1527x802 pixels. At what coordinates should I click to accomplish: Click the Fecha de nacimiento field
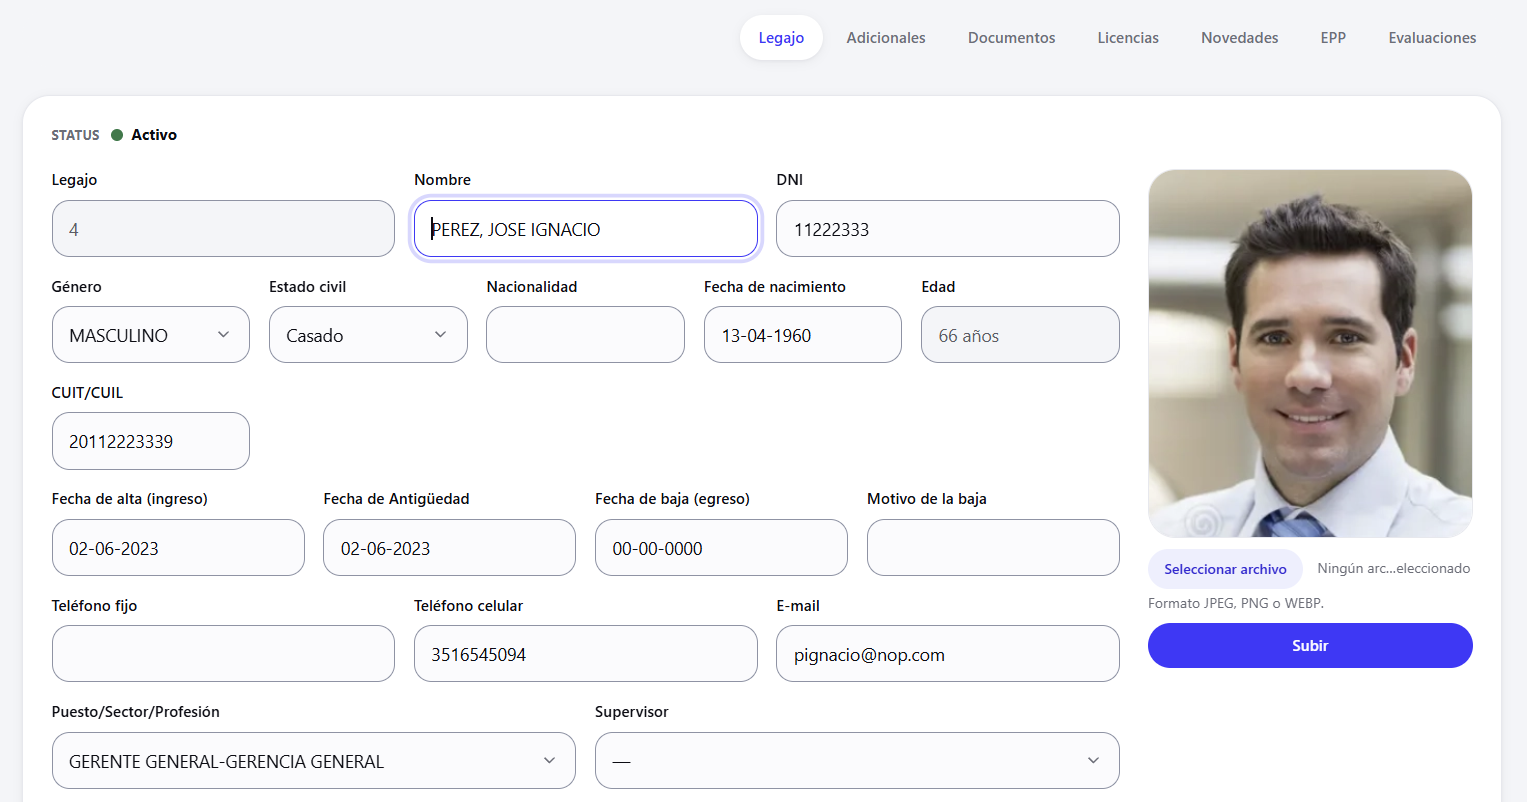803,335
